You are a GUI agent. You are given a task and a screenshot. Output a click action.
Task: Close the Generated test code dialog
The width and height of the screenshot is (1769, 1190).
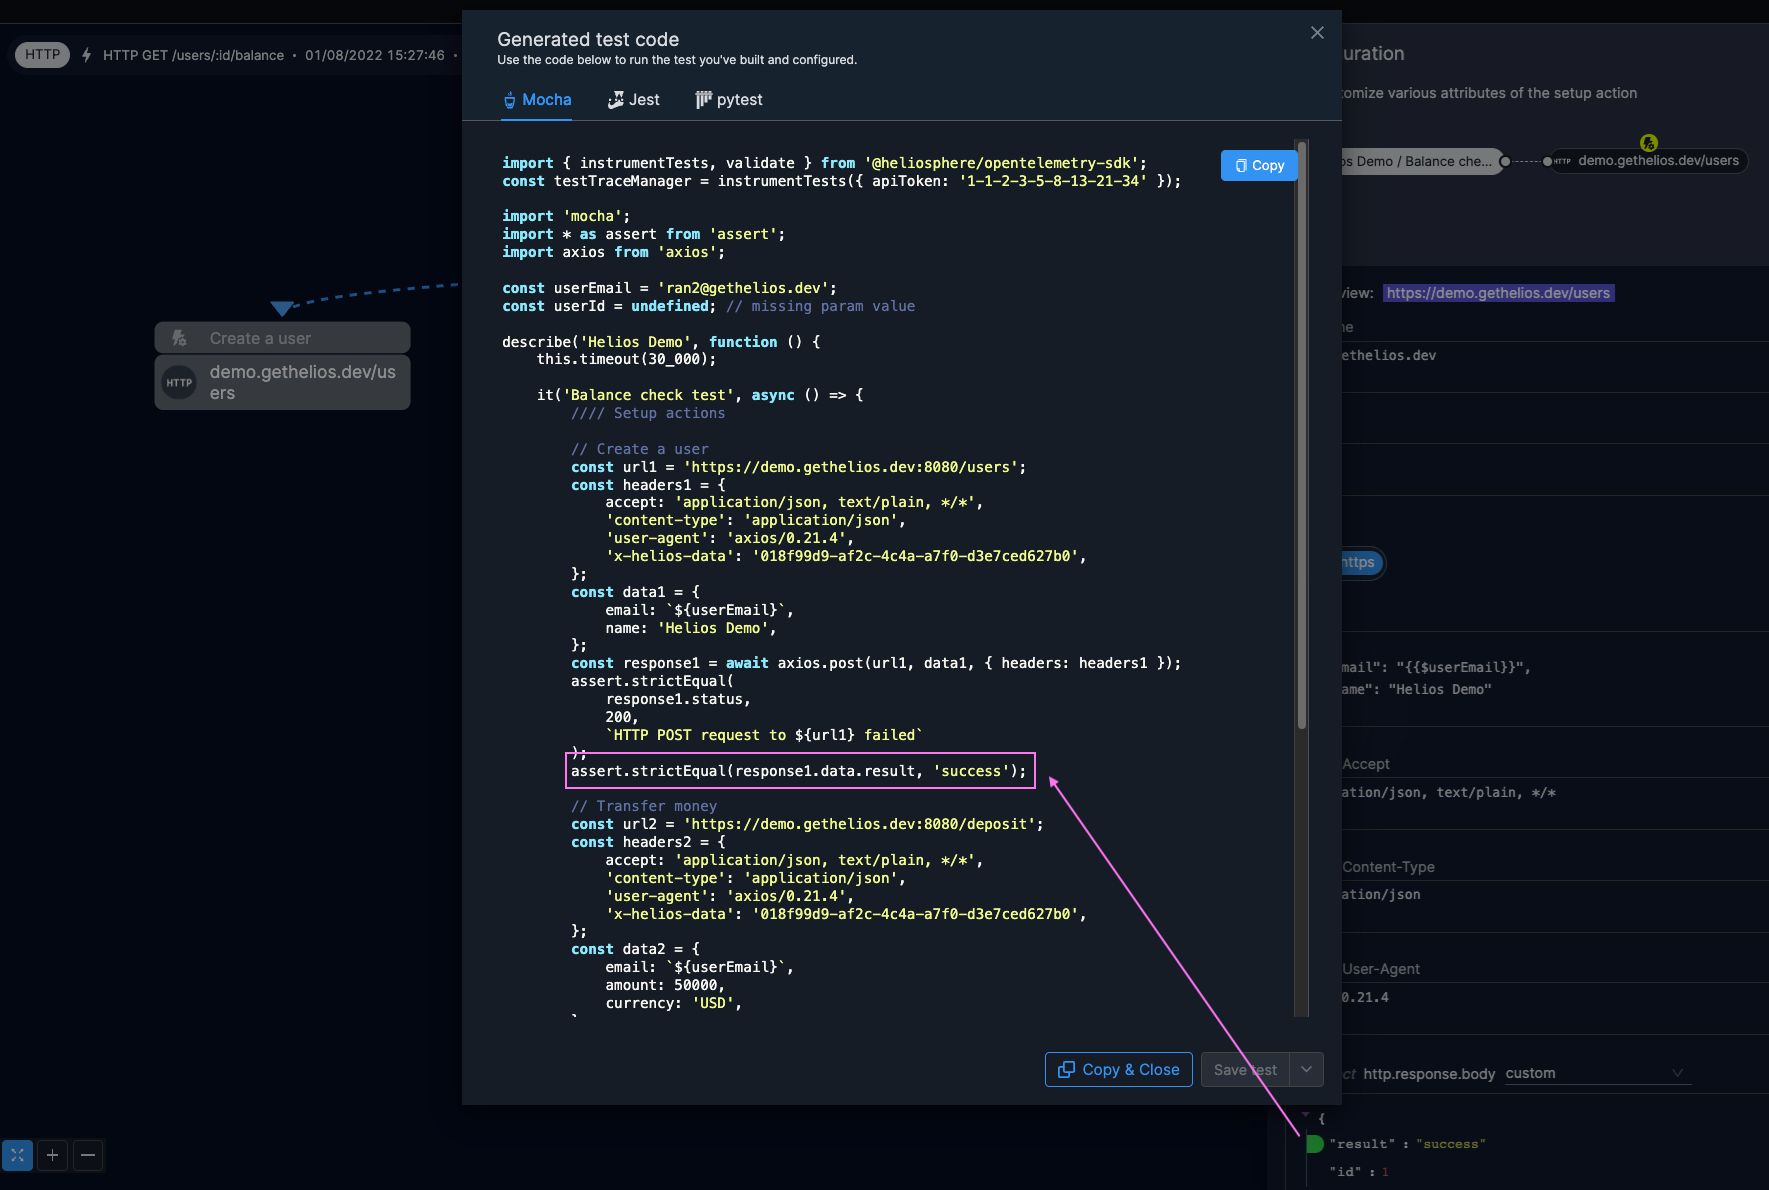[x=1317, y=33]
